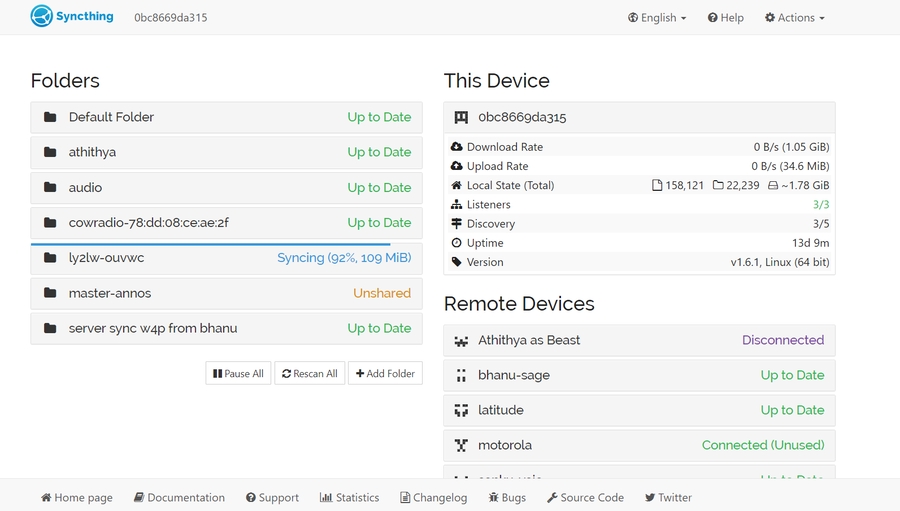Click the Syncthing logo in the navbar

(x=71, y=17)
